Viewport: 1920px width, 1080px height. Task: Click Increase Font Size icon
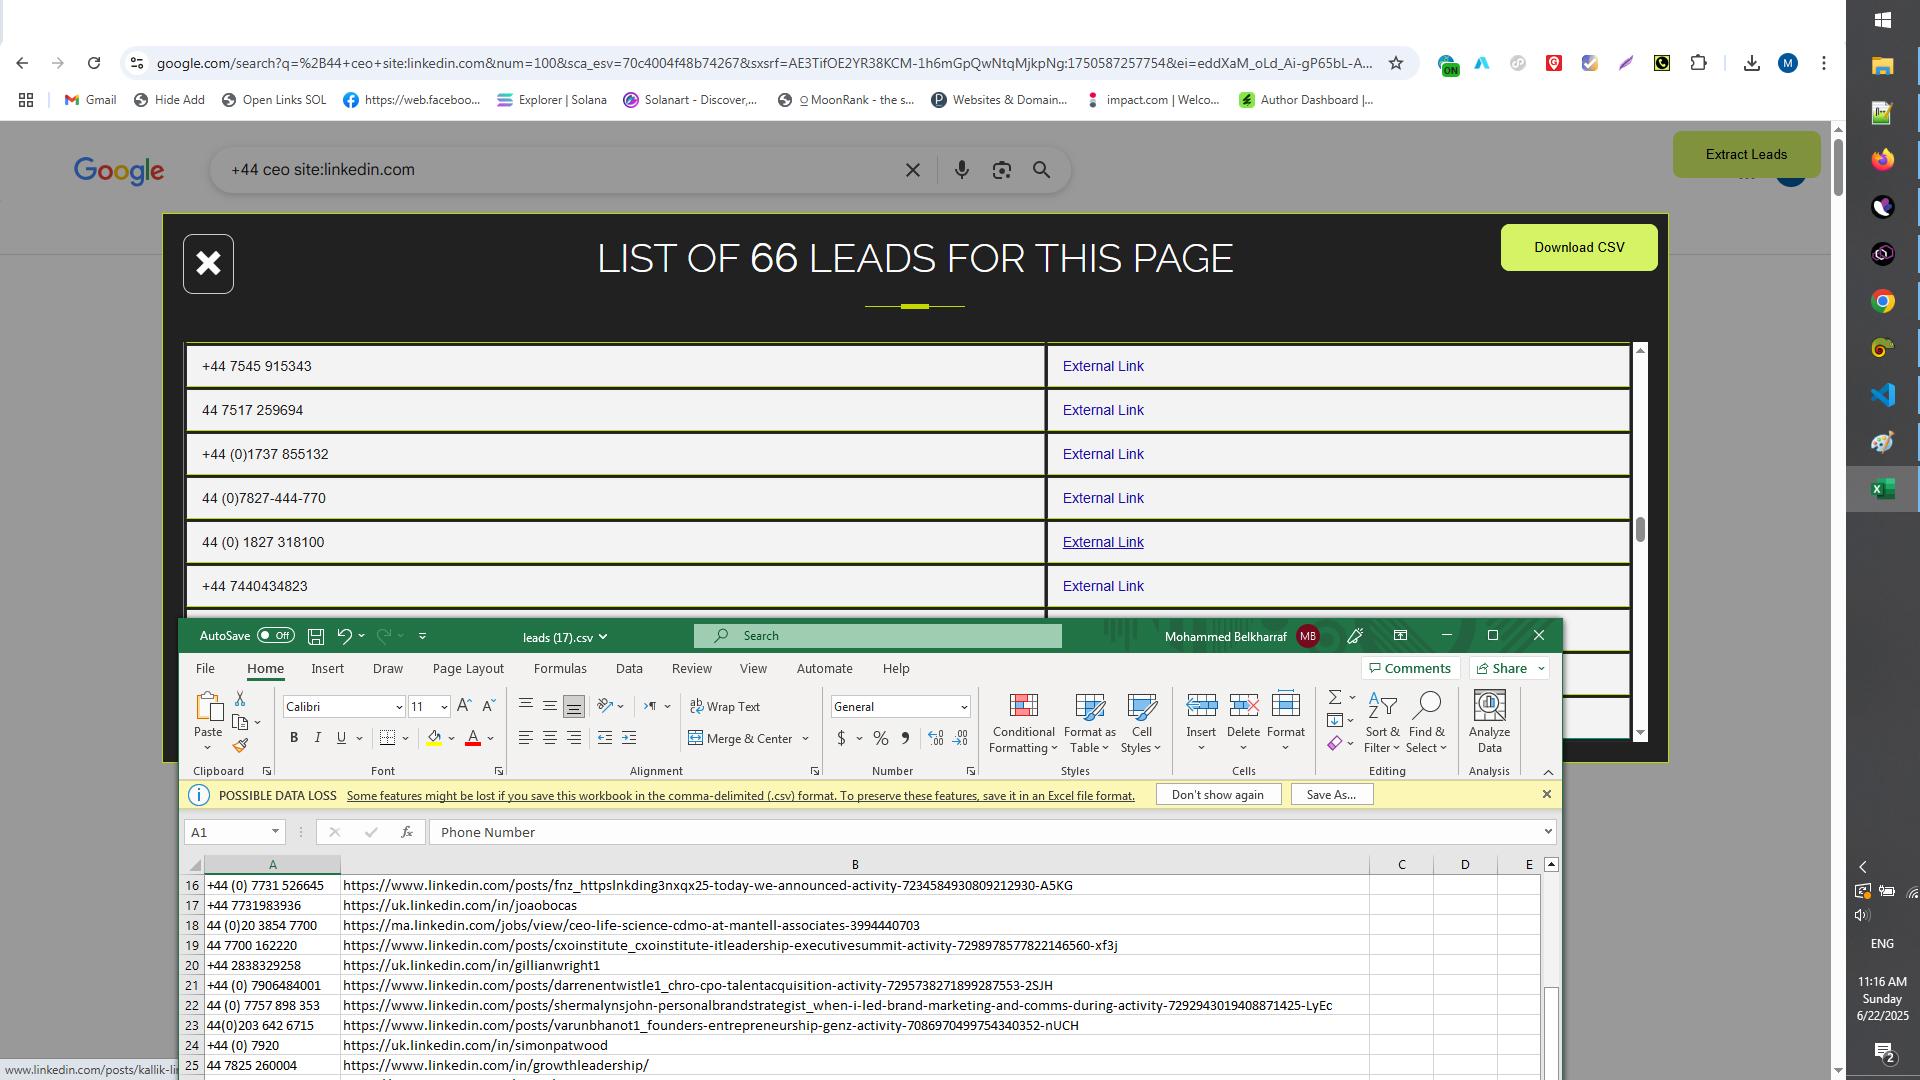(464, 706)
